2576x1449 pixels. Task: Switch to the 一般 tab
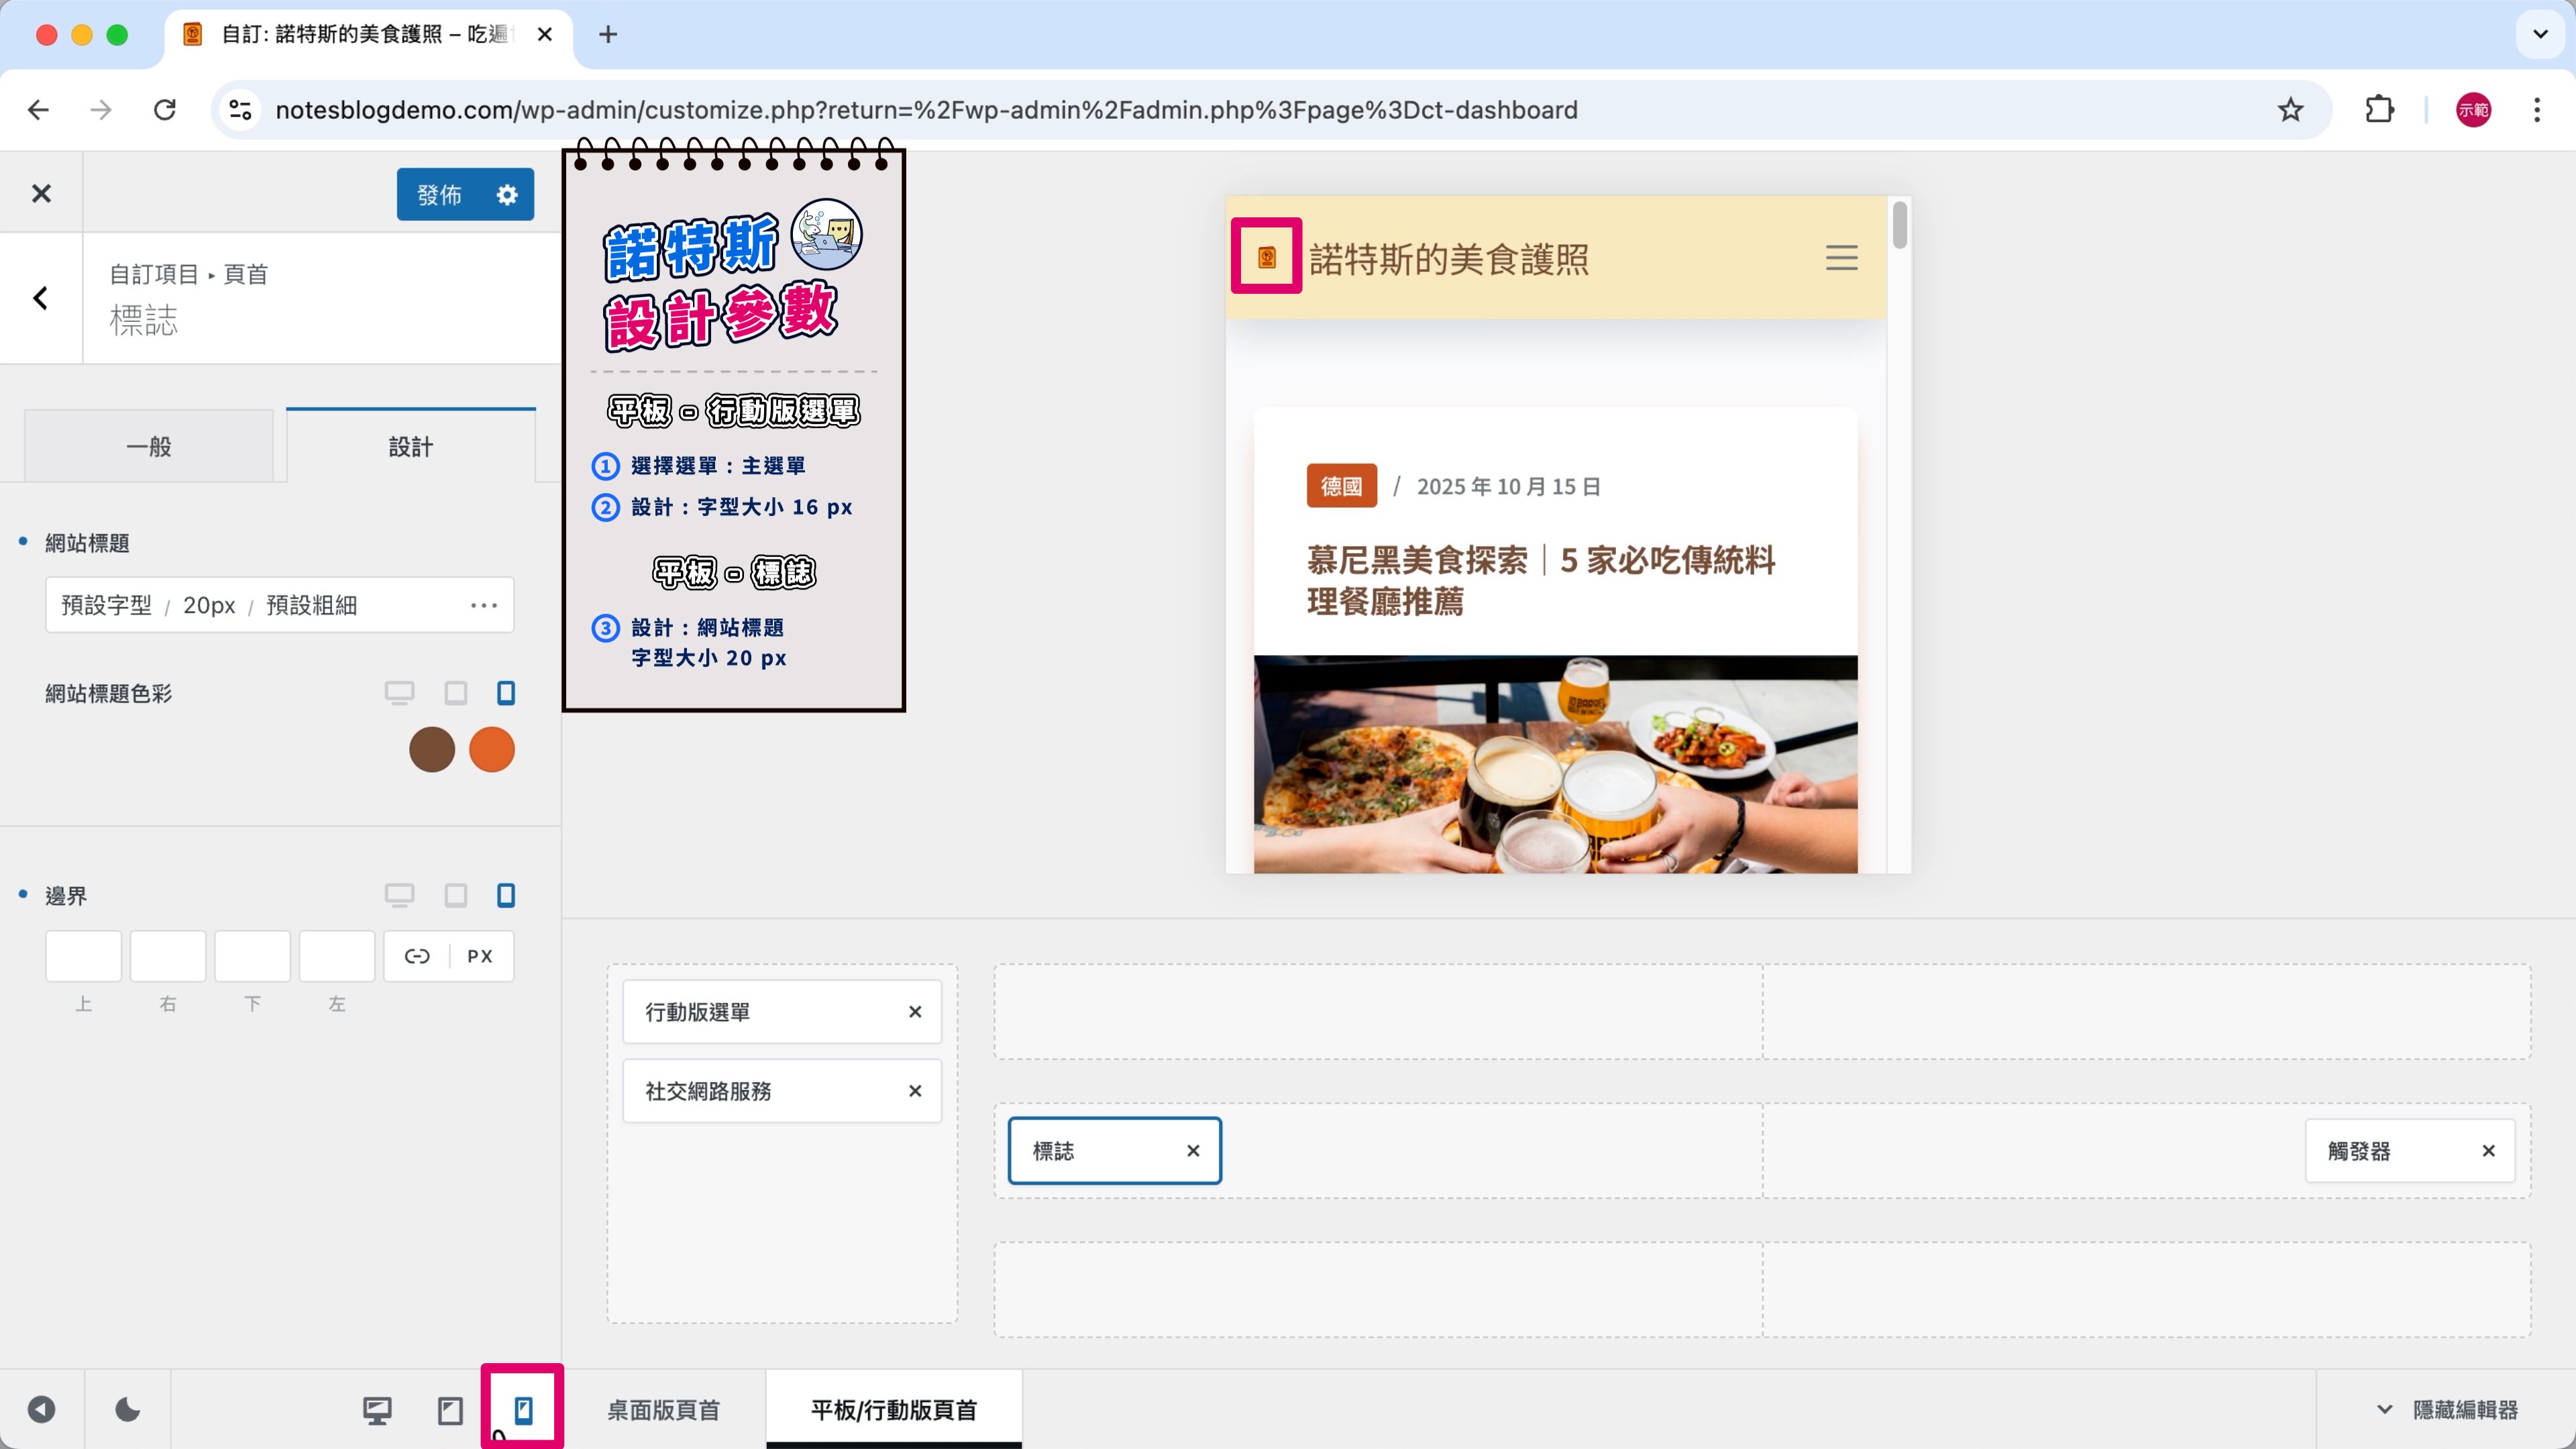(x=149, y=446)
